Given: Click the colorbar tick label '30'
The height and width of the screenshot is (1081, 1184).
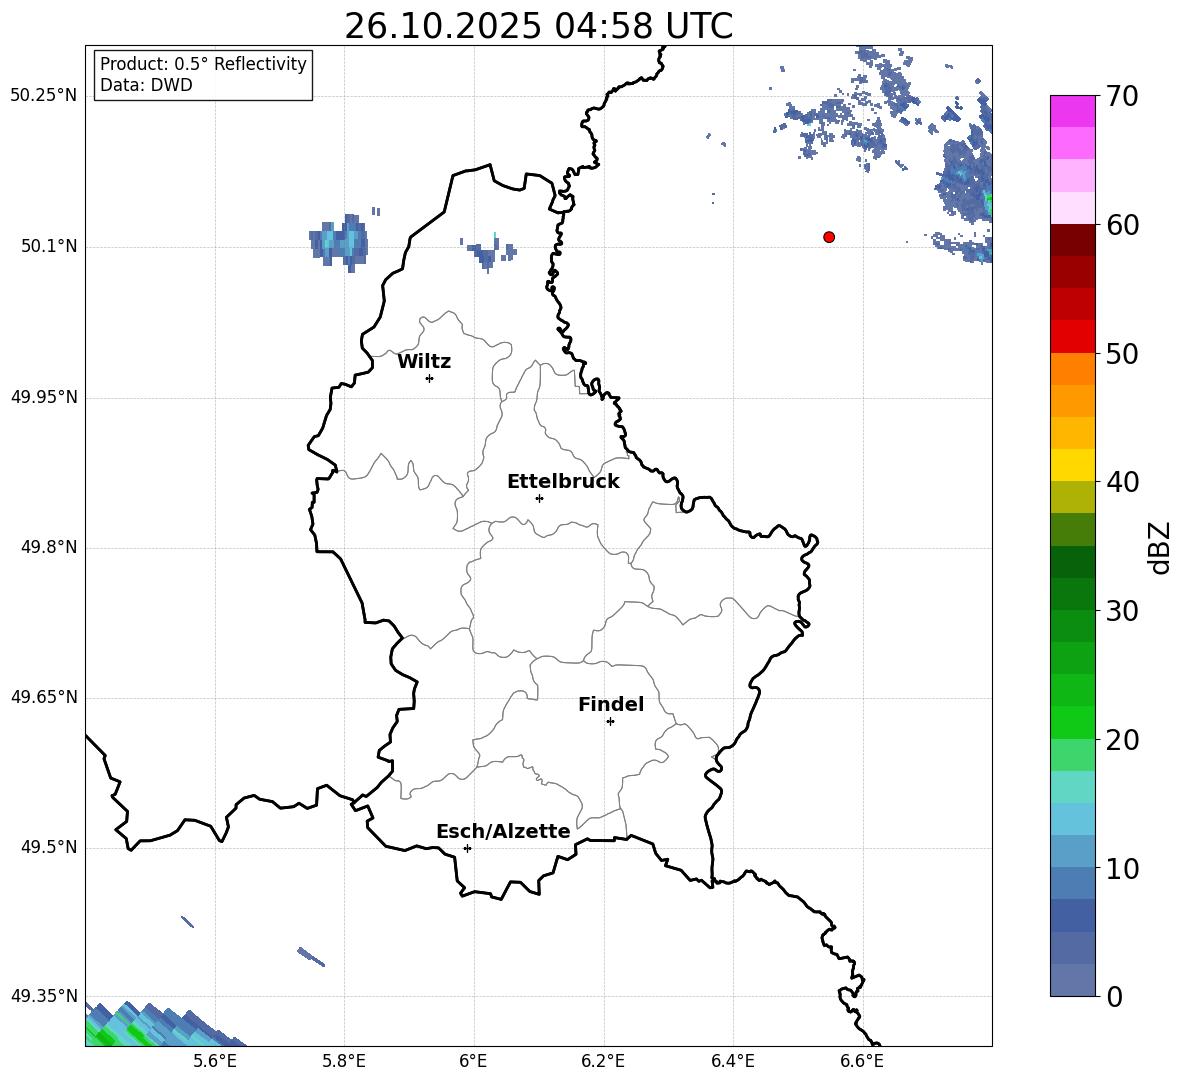Looking at the screenshot, I should pyautogui.click(x=1122, y=611).
